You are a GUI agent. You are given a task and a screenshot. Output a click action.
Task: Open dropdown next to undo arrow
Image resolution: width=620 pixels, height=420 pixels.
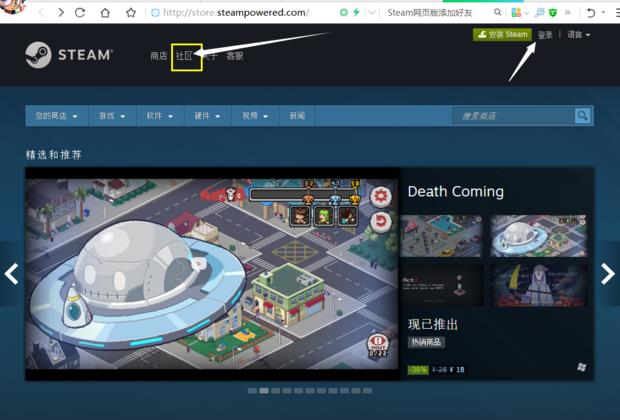pyautogui.click(x=603, y=13)
